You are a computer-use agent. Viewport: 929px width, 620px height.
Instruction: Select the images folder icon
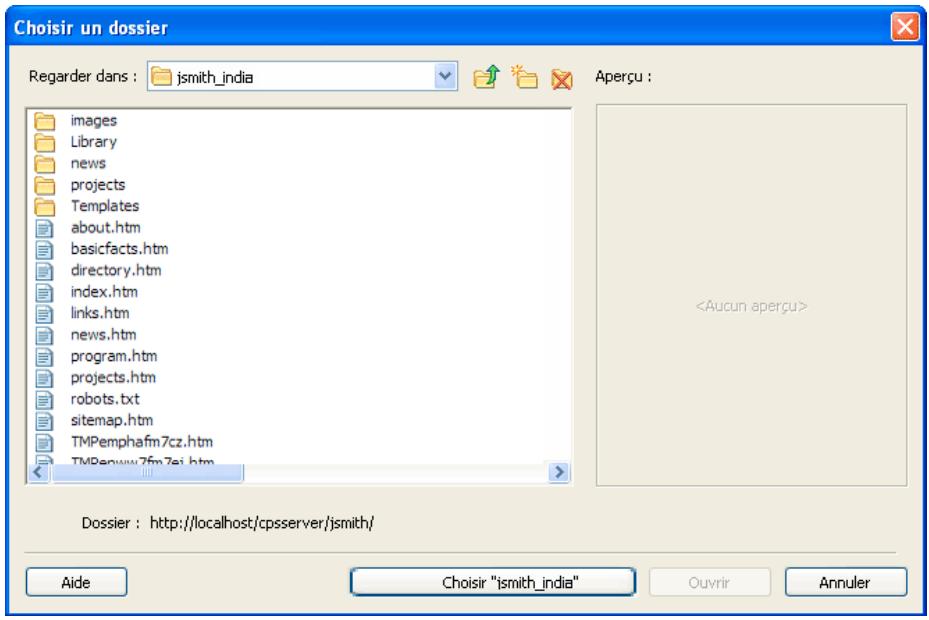tap(43, 120)
